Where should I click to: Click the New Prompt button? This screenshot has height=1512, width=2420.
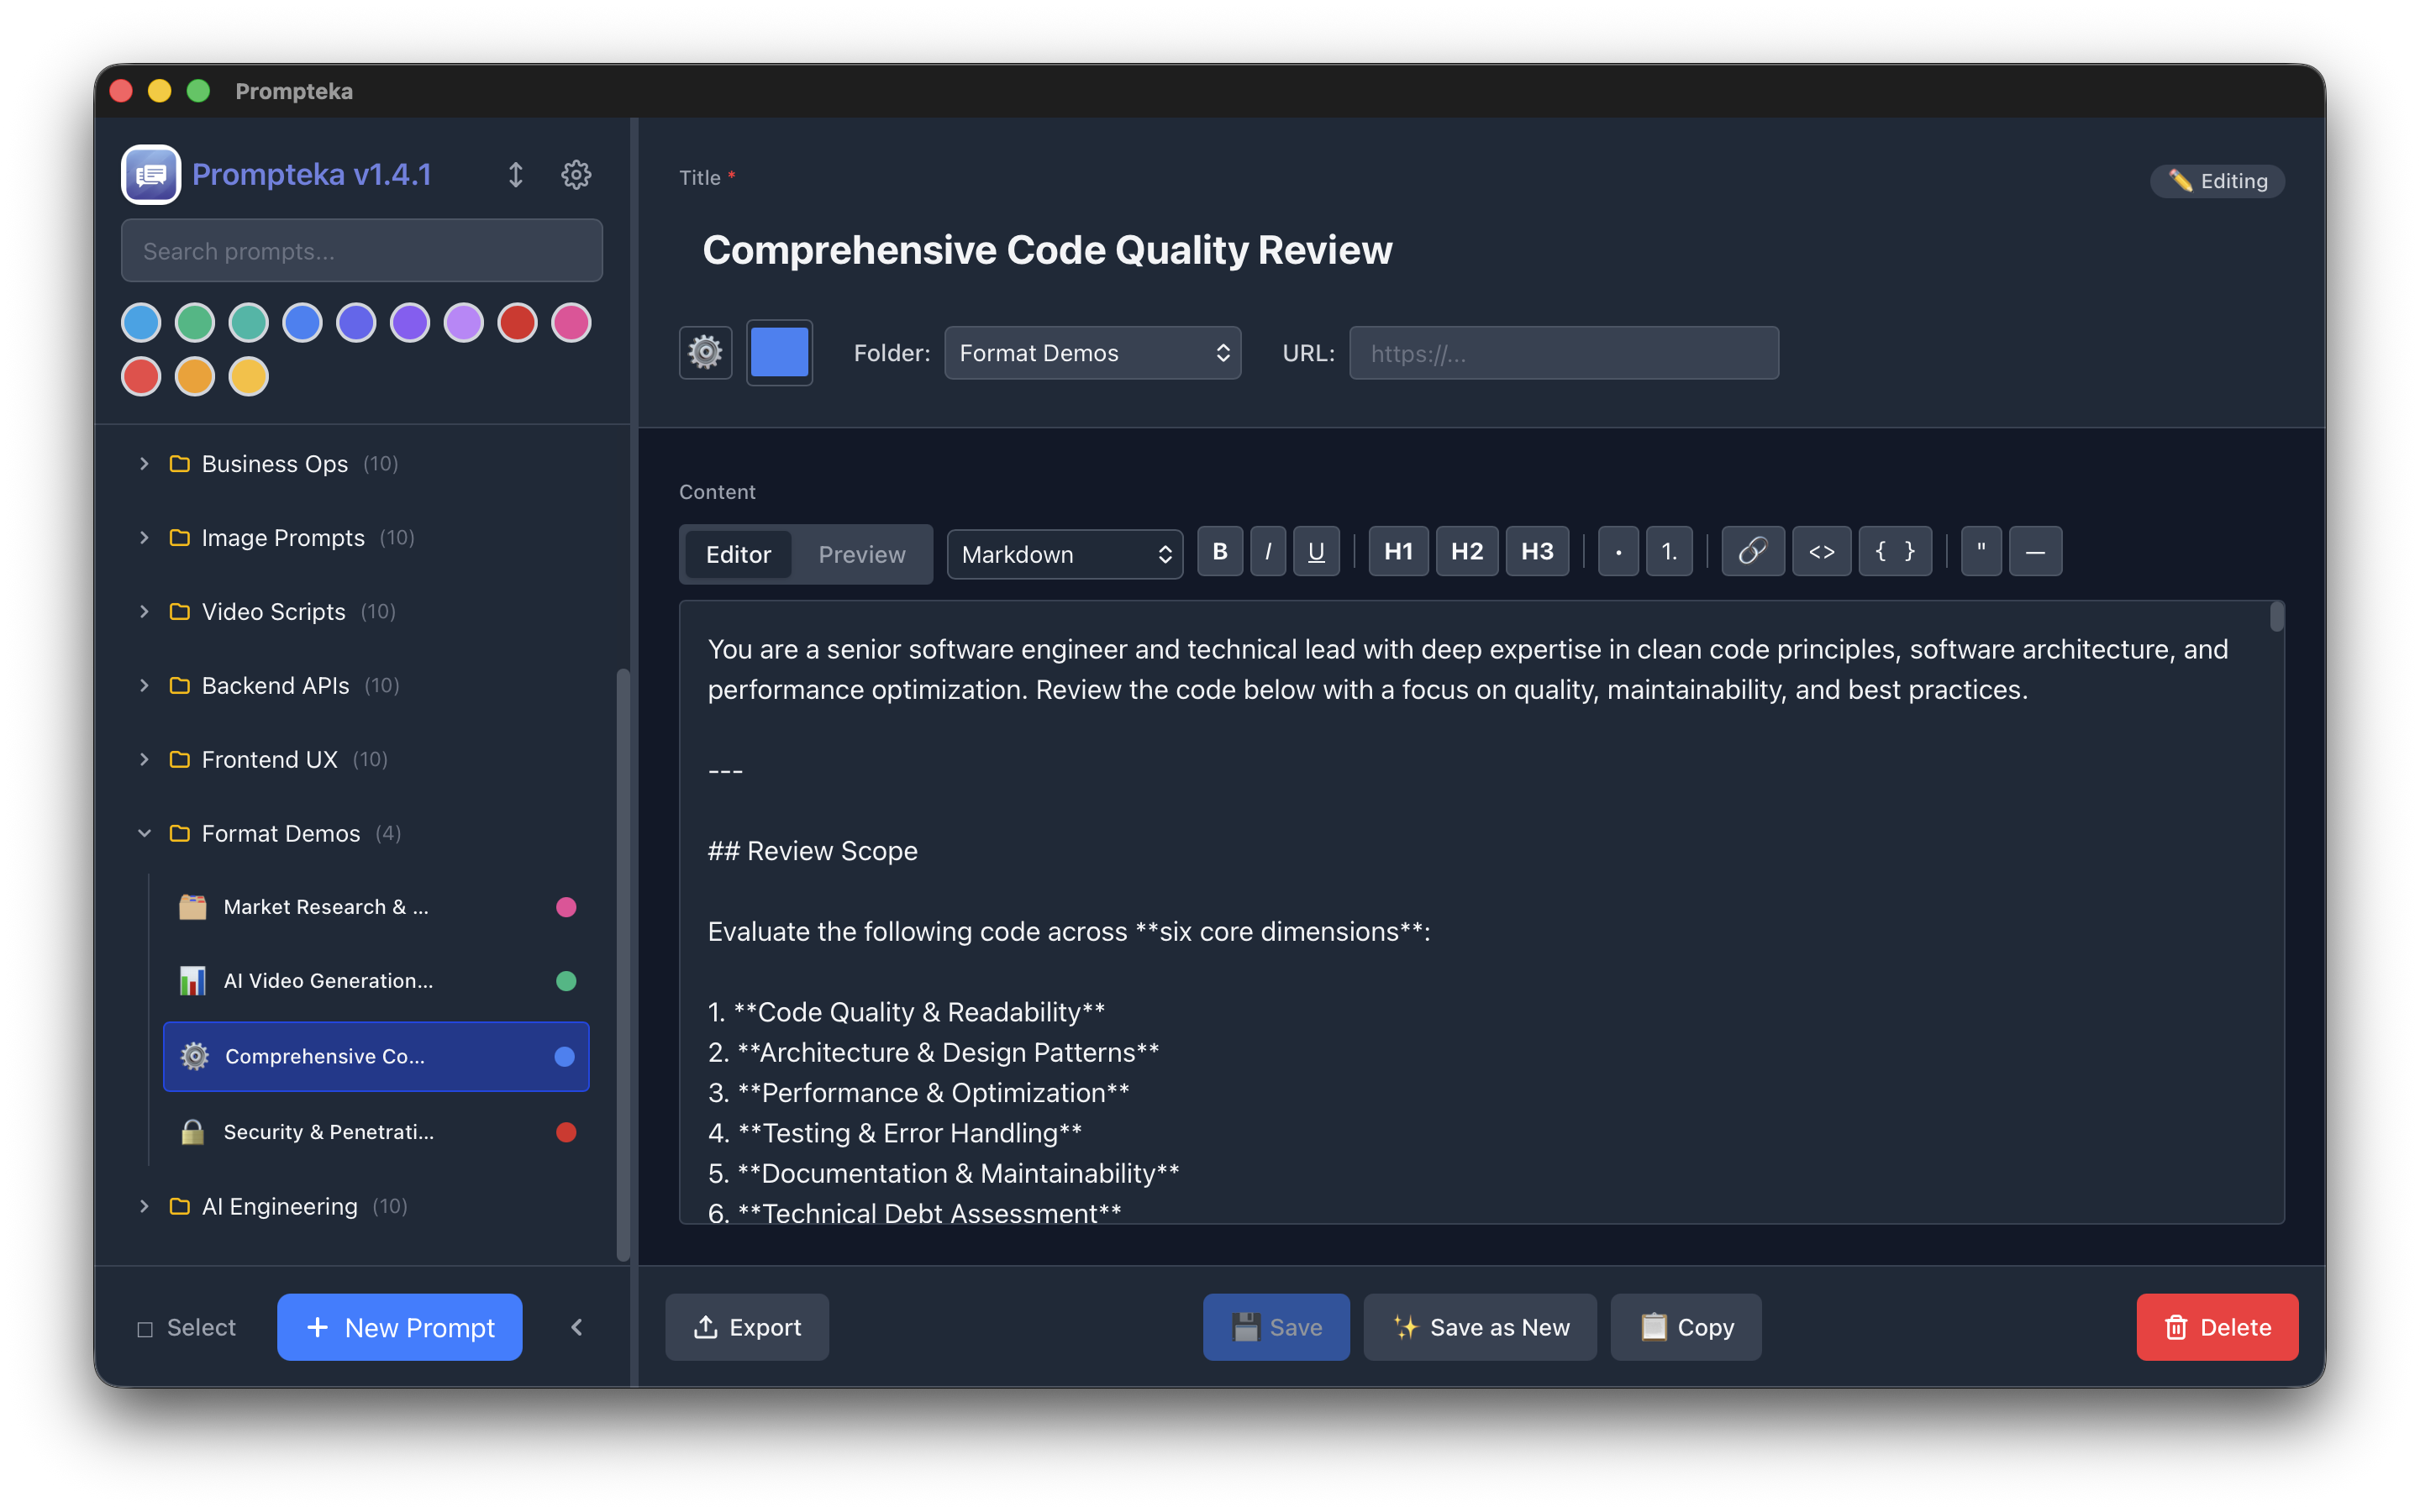click(399, 1327)
